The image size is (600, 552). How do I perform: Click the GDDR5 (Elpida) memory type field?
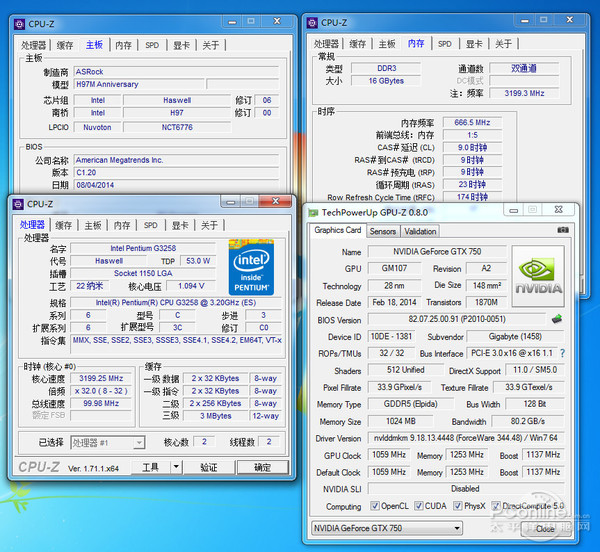410,404
